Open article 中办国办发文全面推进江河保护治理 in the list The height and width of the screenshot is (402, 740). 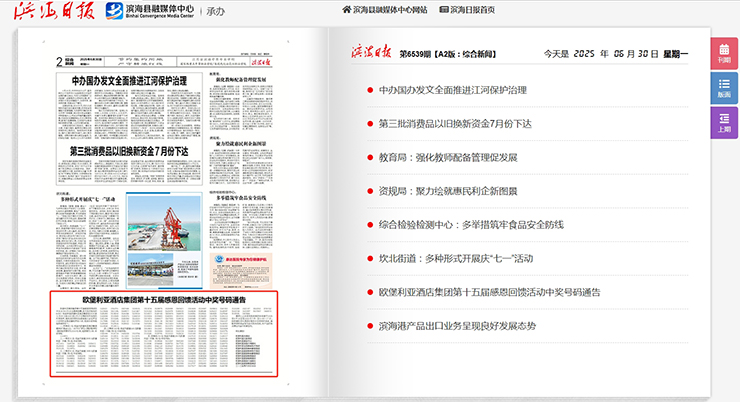(452, 90)
